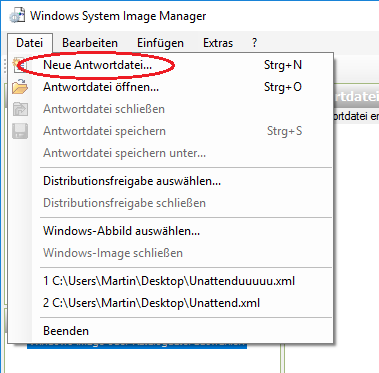379x373 pixels.
Task: Click the new answer file icon
Action: pos(19,65)
